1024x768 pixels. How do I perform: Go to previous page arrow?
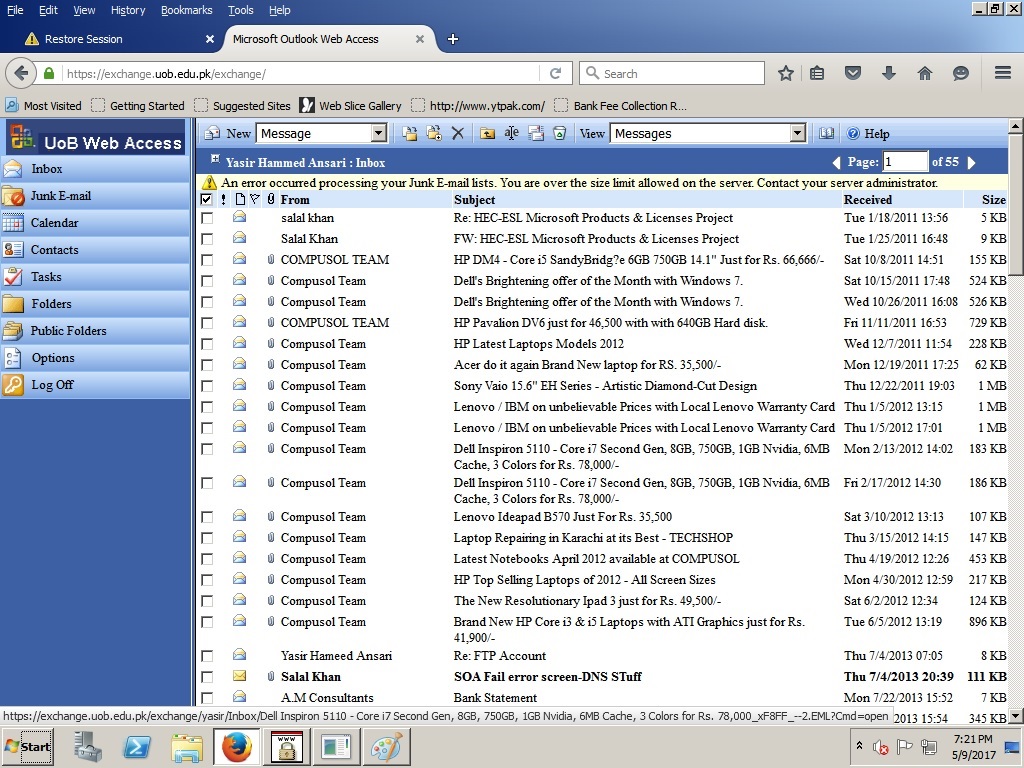click(836, 162)
